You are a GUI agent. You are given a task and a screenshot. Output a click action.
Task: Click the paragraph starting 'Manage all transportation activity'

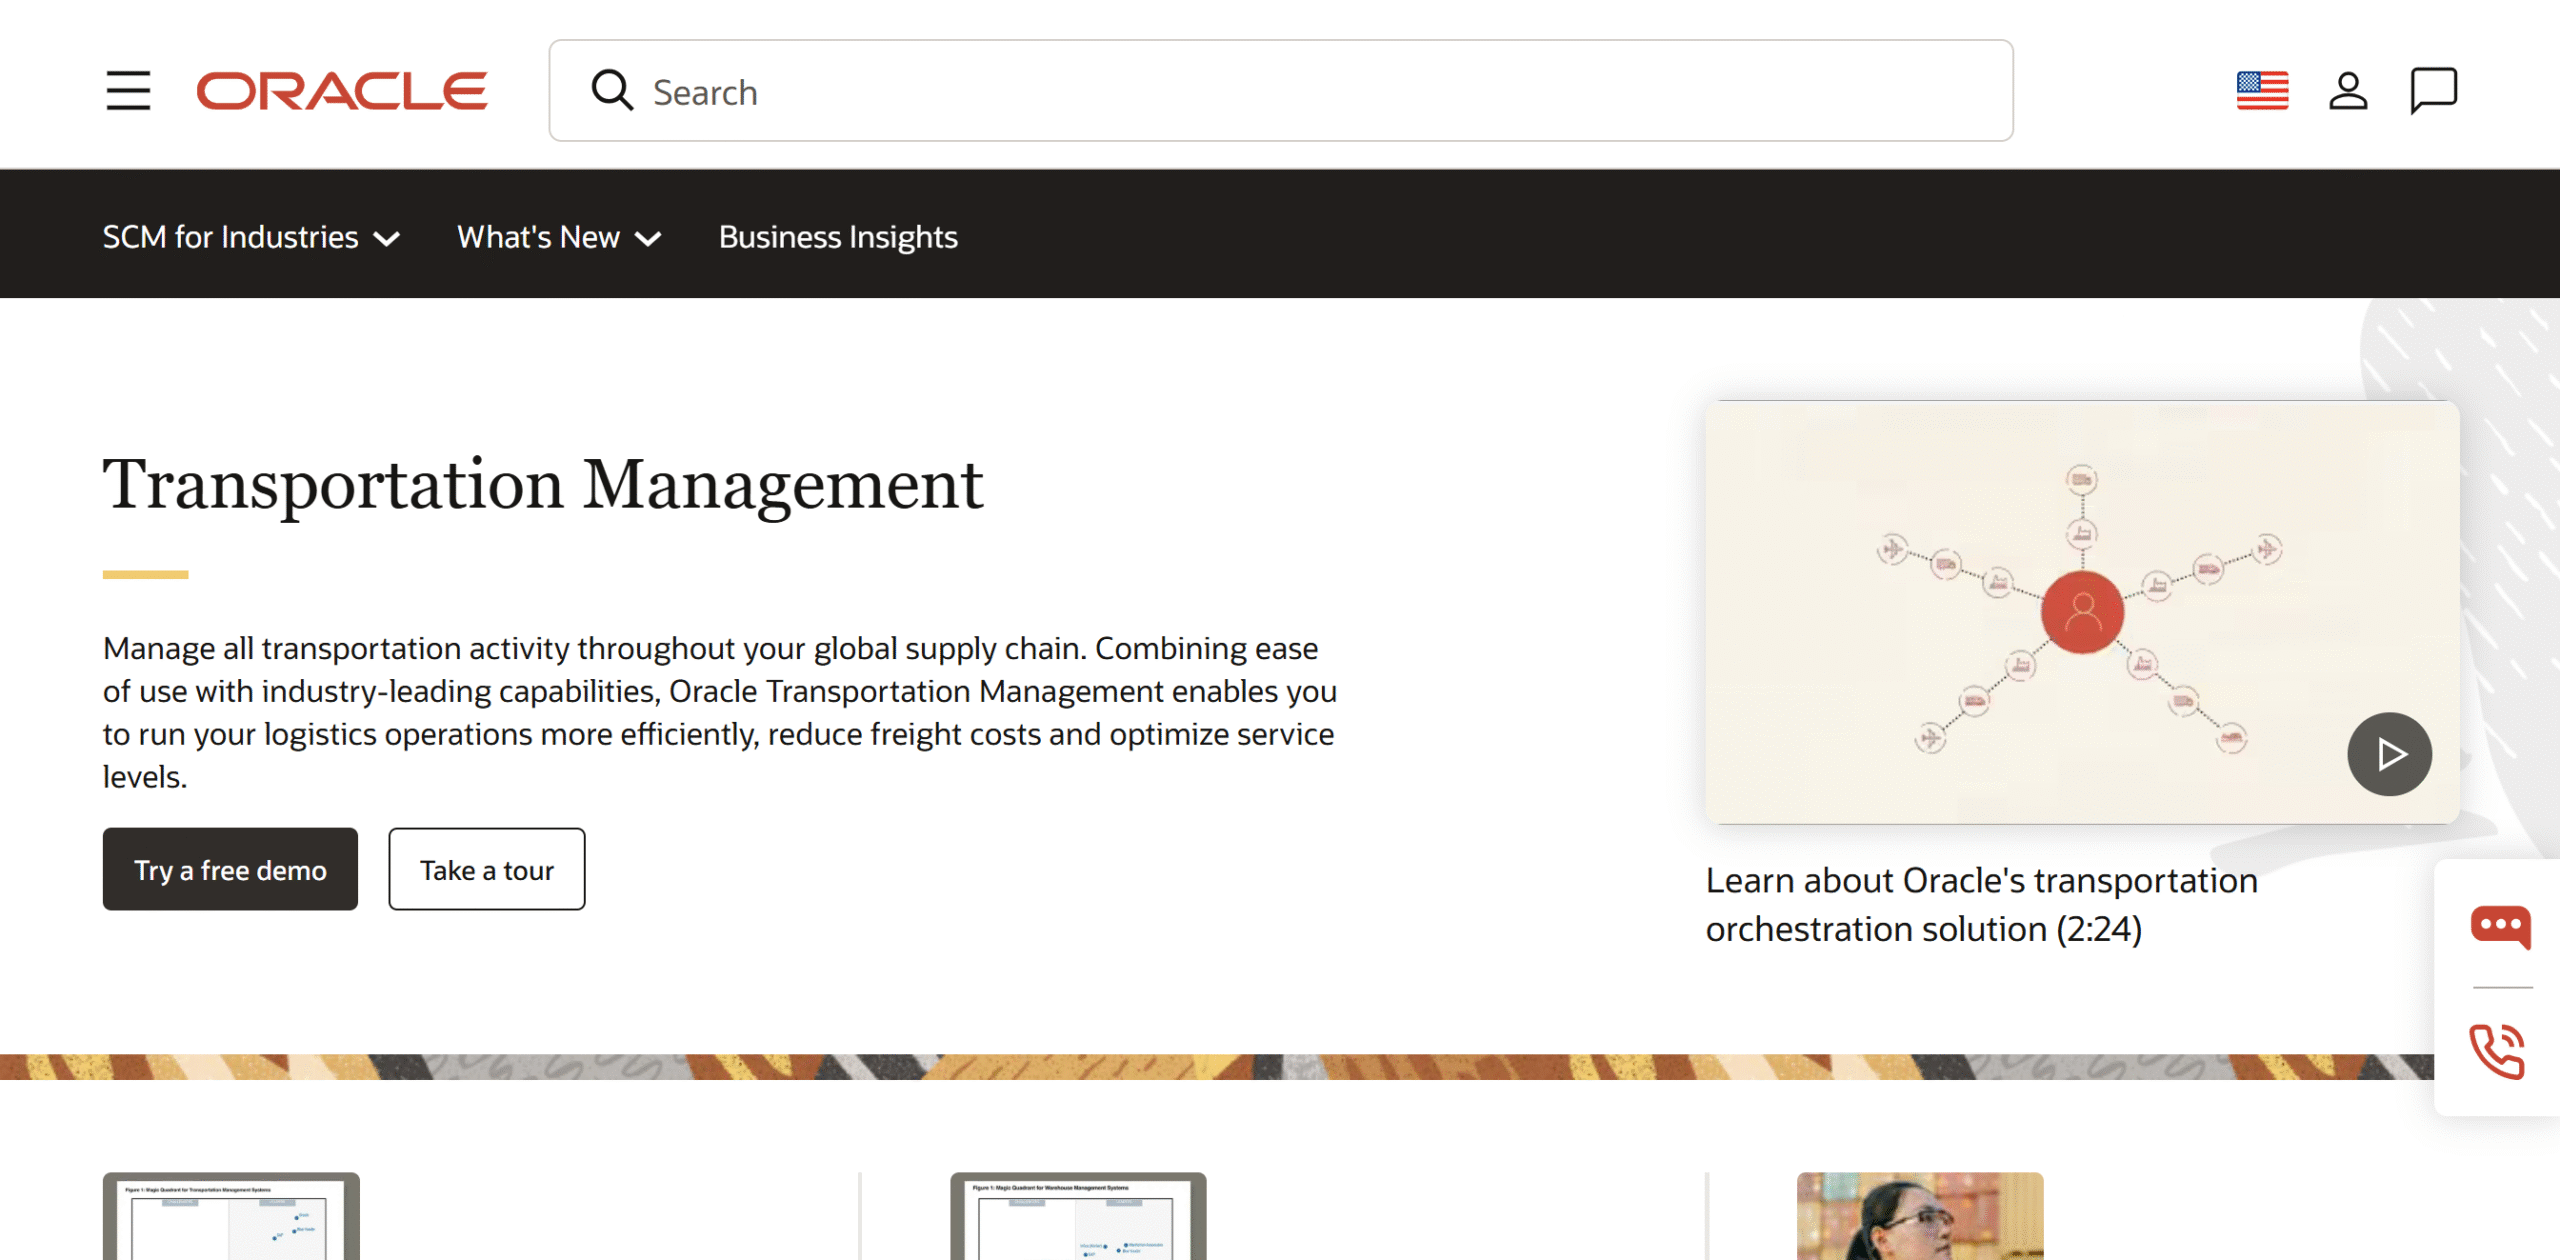720,712
